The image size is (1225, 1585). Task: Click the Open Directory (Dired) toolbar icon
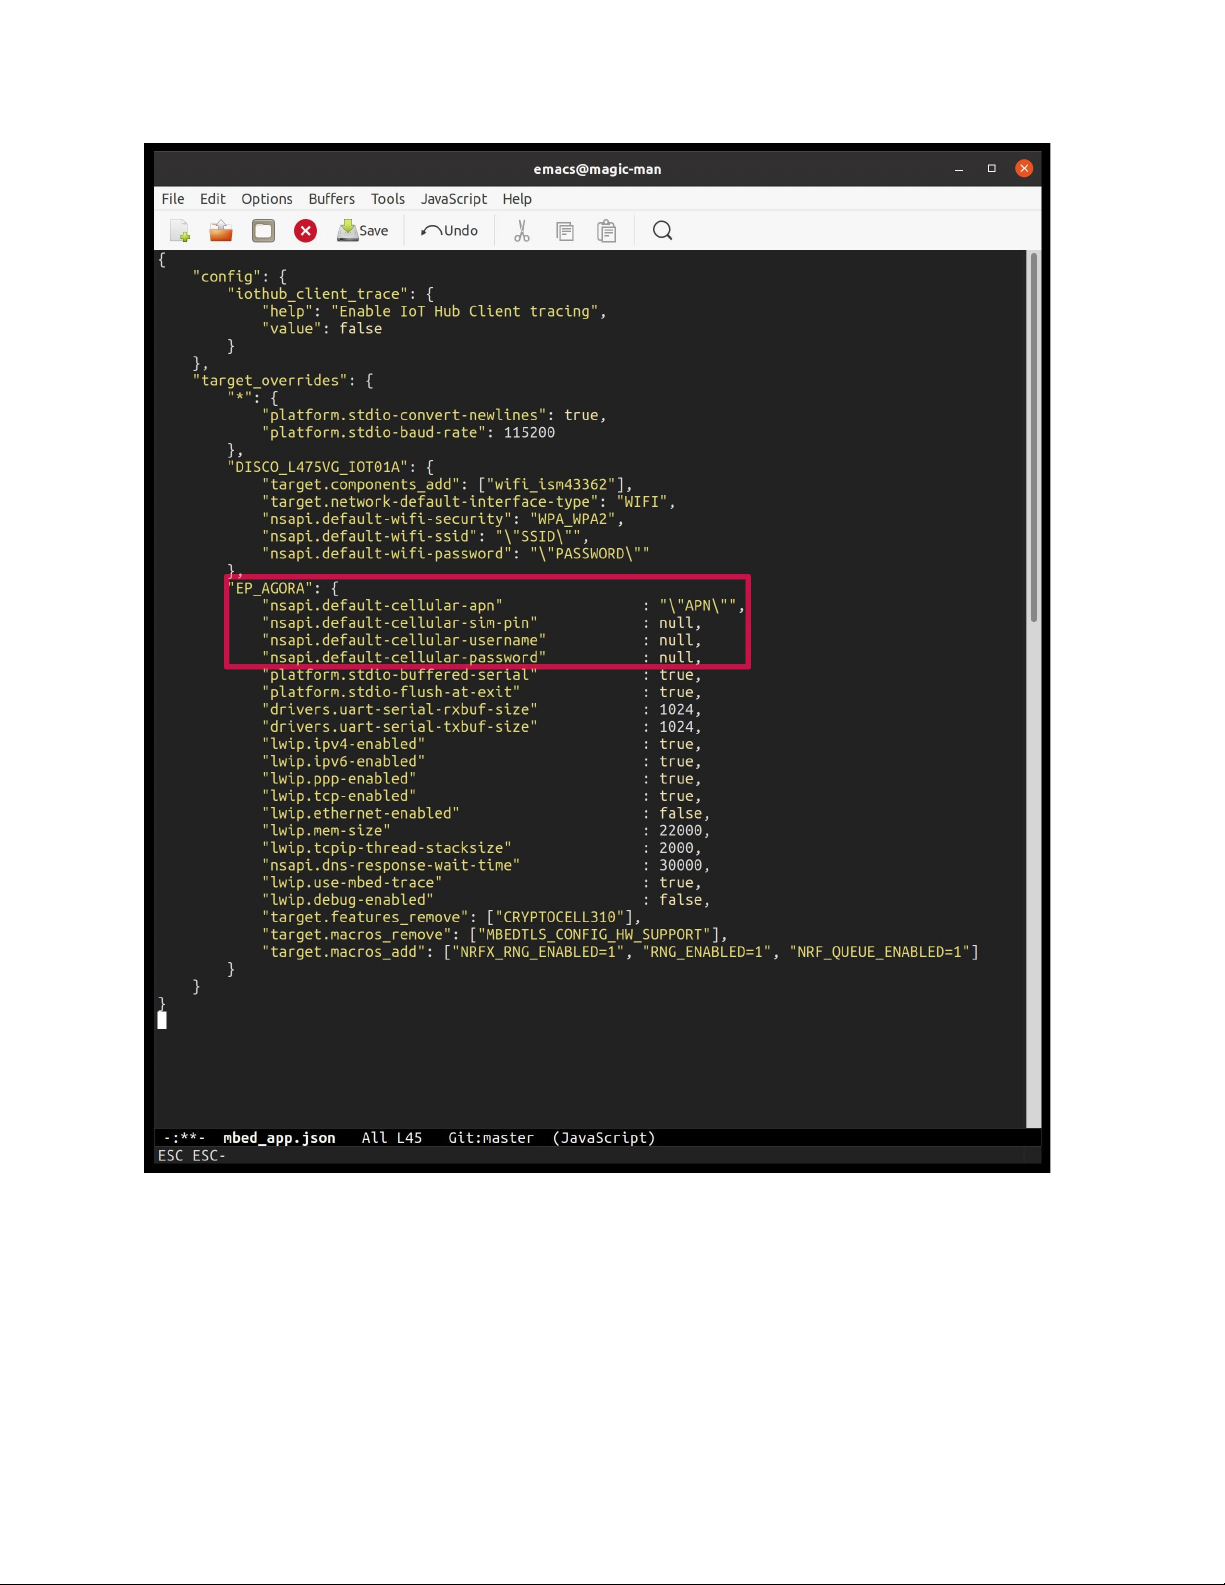point(263,231)
